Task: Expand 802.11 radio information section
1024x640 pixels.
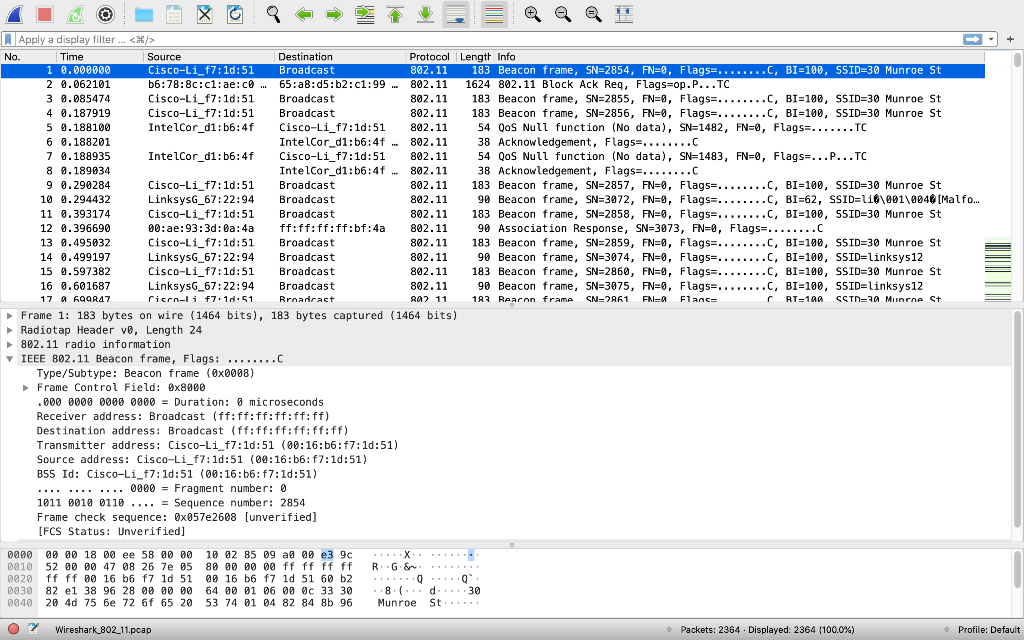Action: [10, 344]
